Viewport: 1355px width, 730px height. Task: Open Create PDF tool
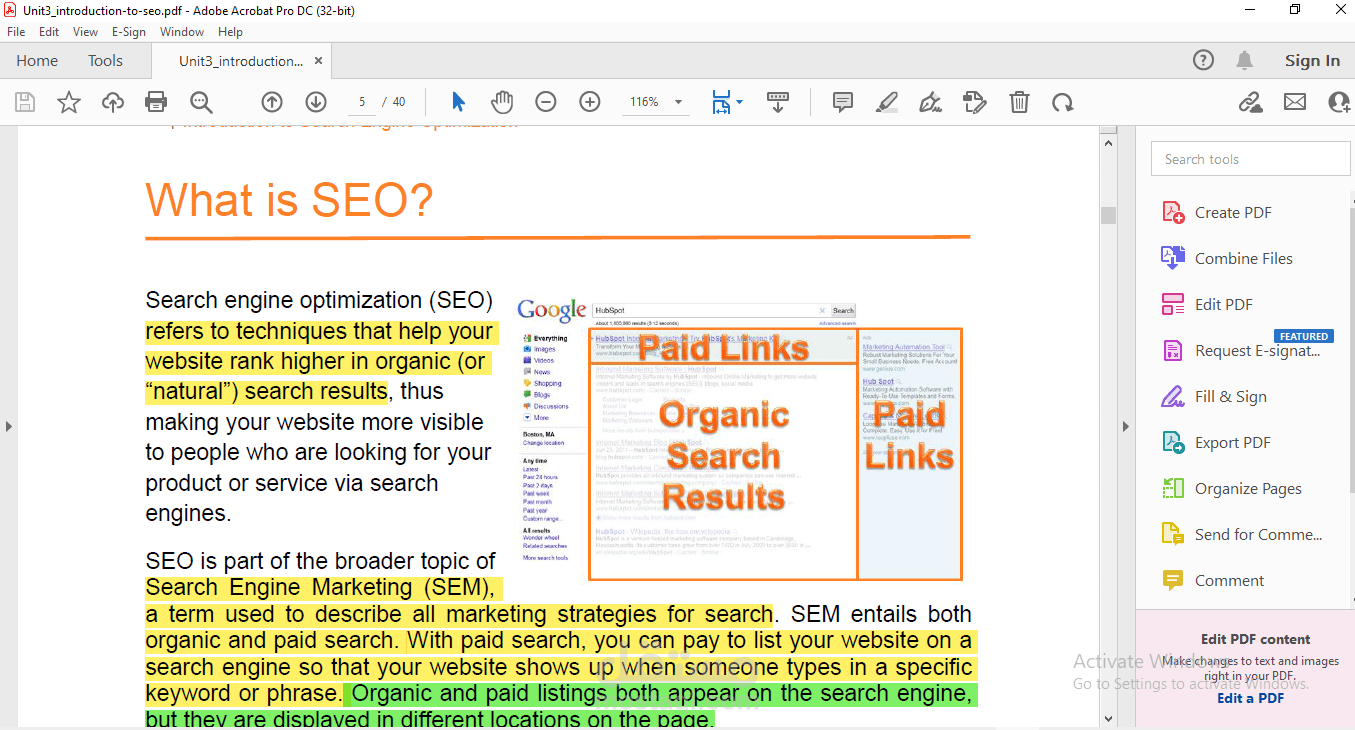tap(1233, 212)
